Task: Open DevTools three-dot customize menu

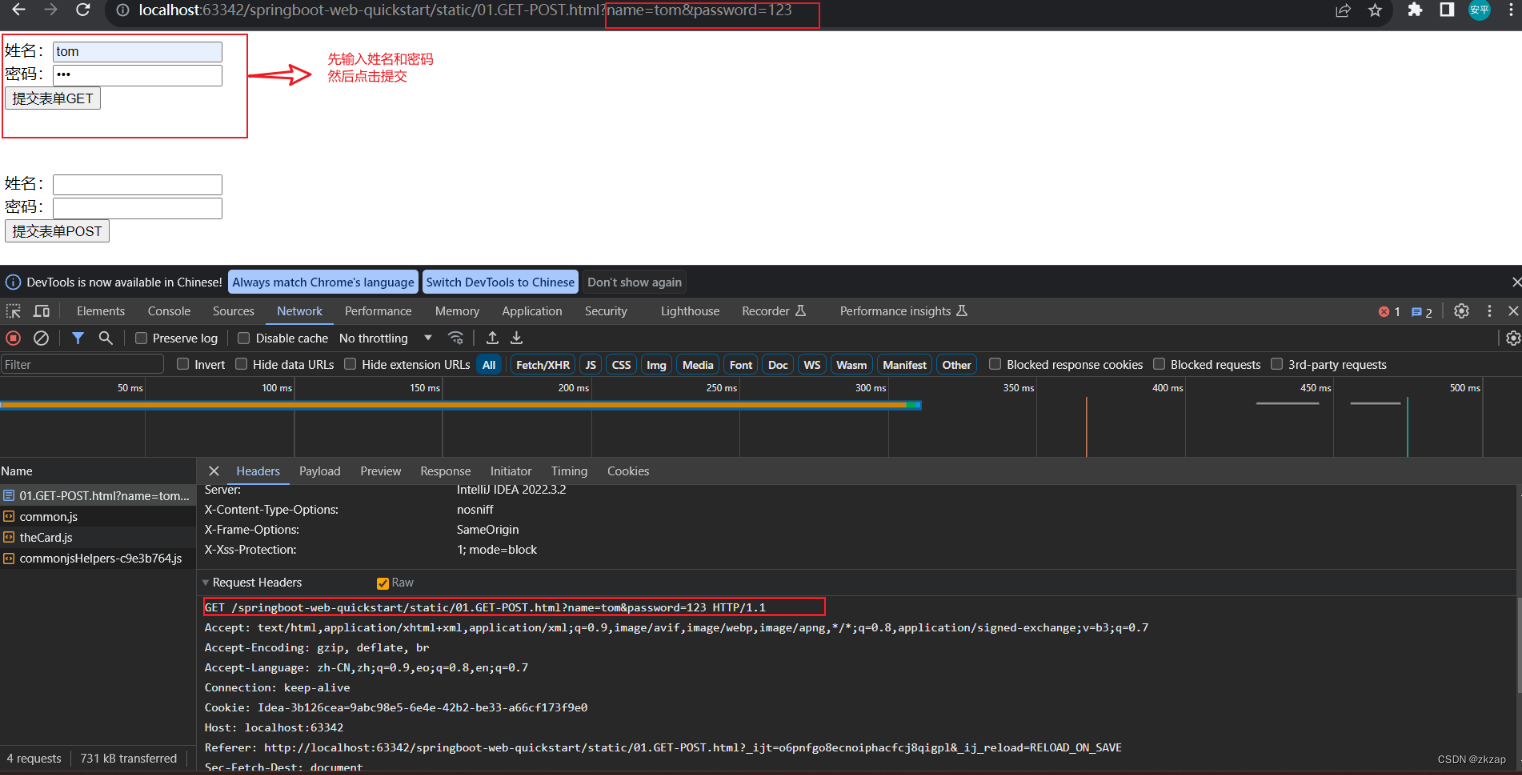Action: pos(1489,311)
